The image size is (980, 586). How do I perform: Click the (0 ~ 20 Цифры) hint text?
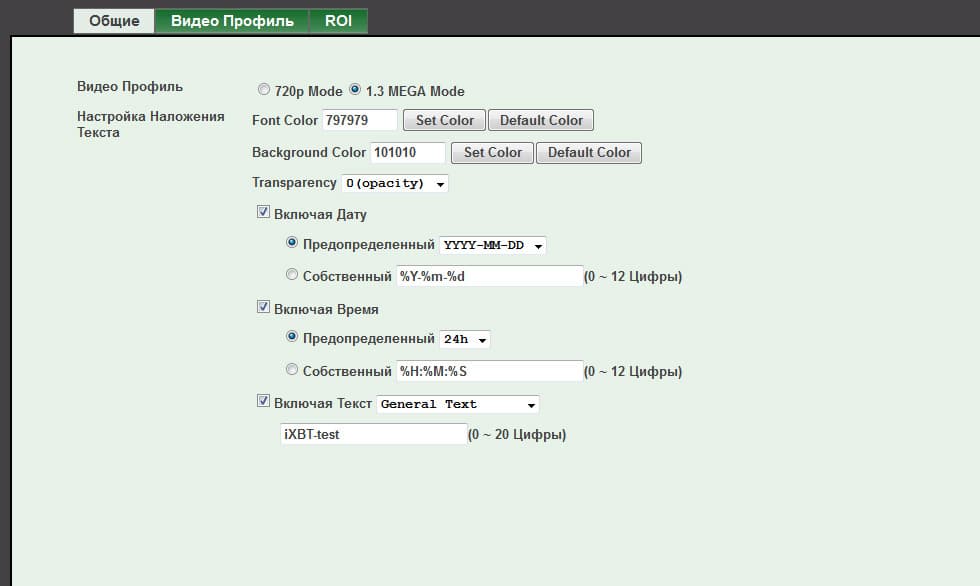[517, 434]
